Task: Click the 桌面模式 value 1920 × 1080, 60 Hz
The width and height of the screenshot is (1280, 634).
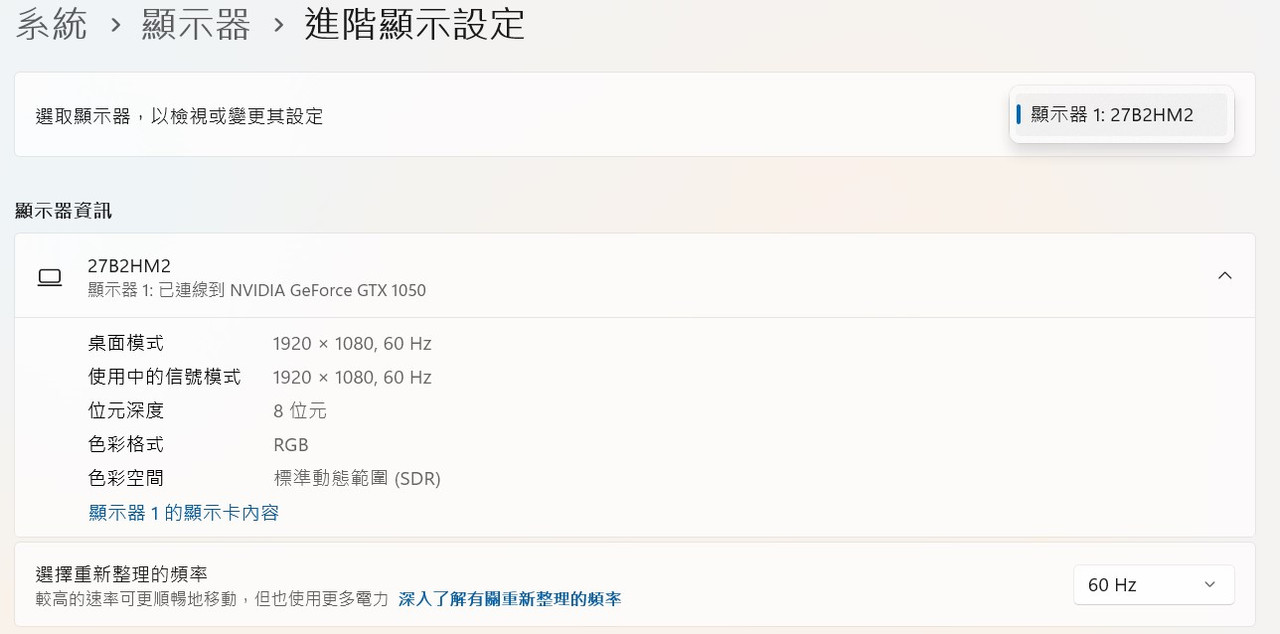Action: coord(352,344)
